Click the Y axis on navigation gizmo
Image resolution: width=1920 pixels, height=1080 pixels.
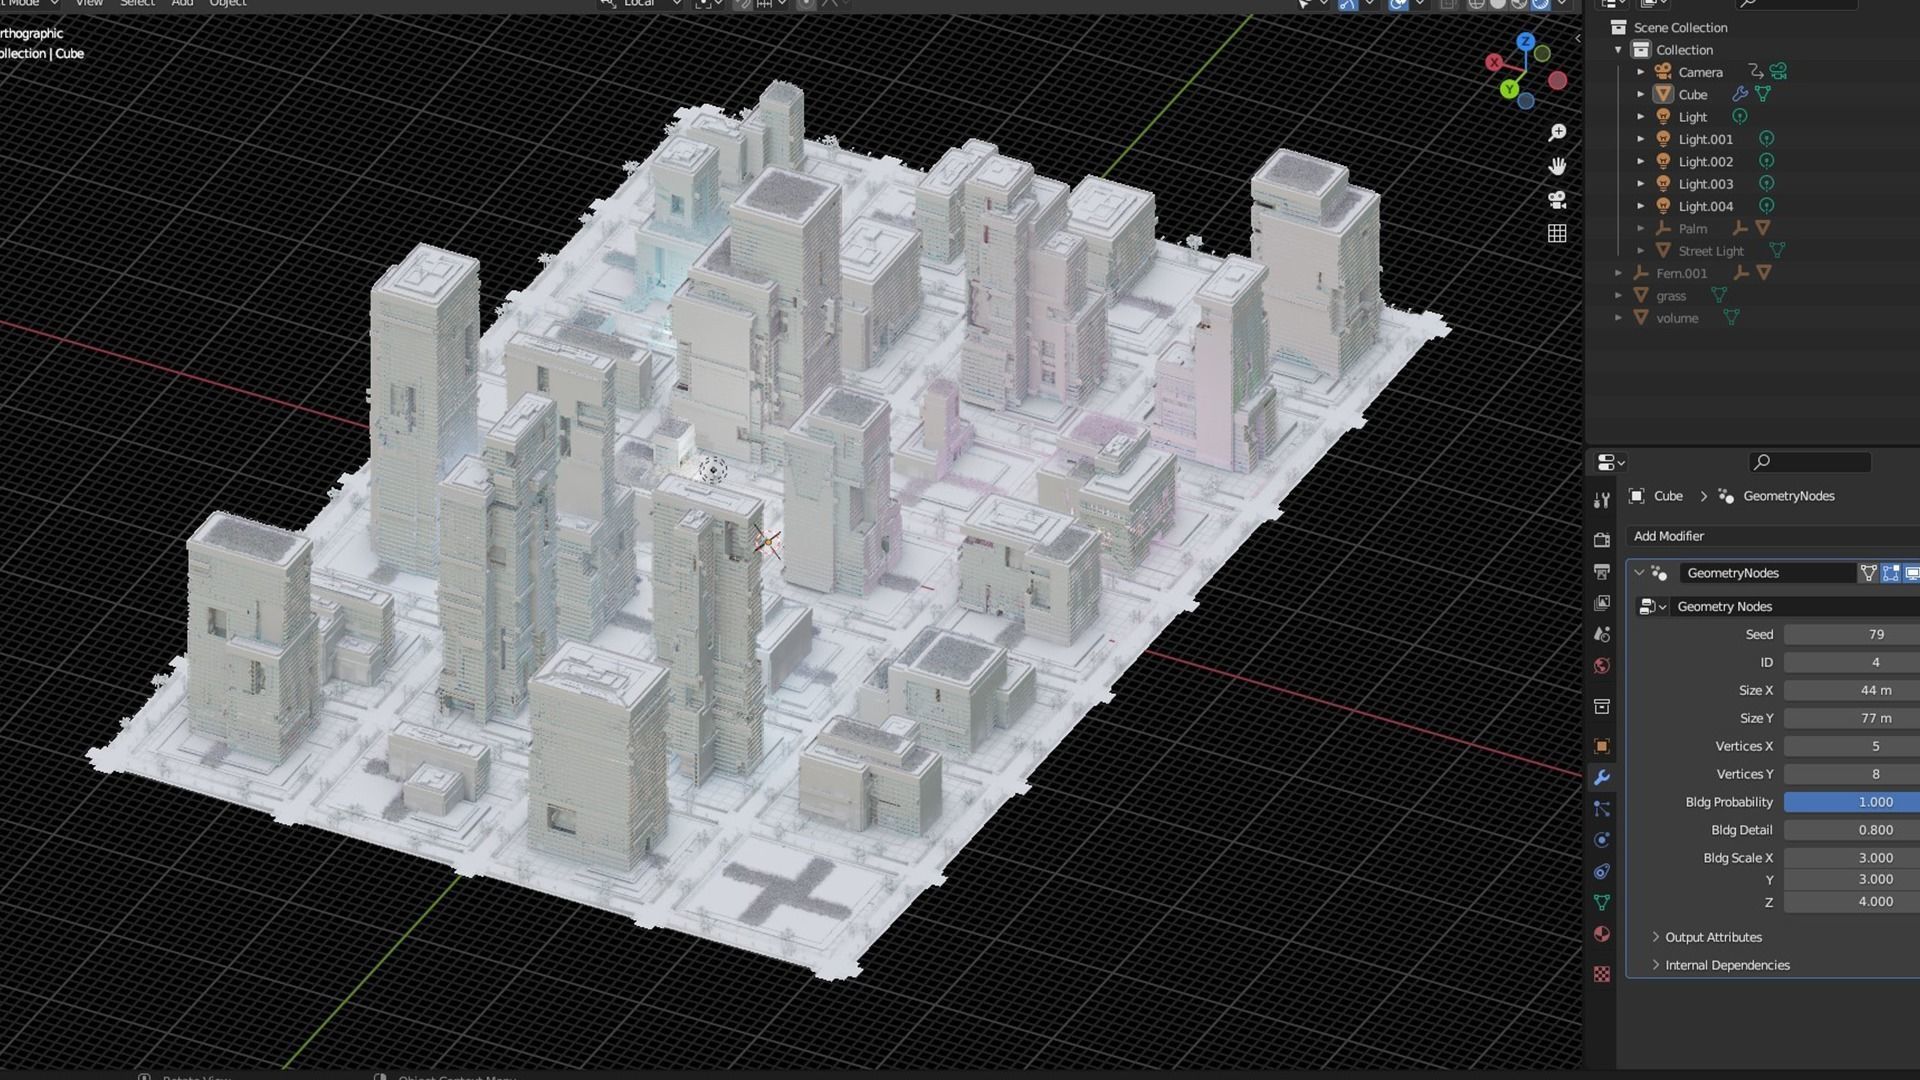(1509, 89)
